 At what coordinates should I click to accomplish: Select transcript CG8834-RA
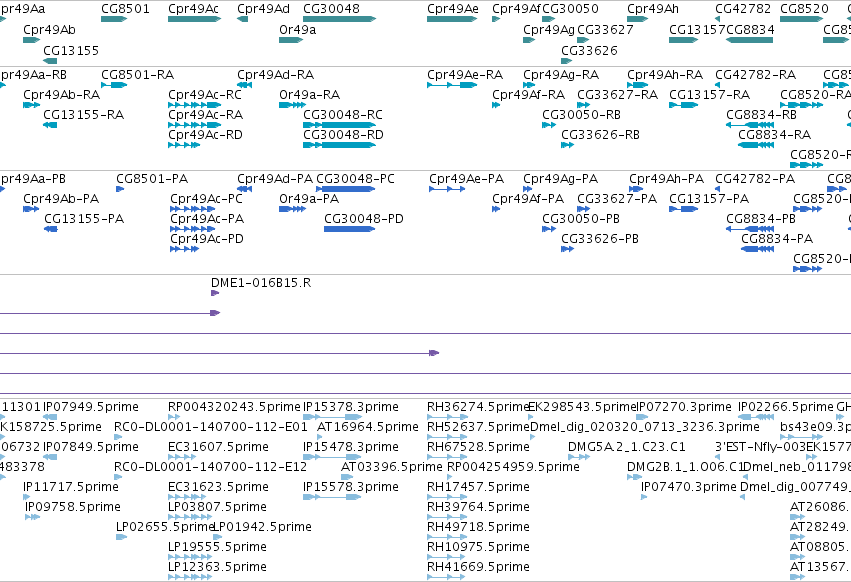(774, 135)
